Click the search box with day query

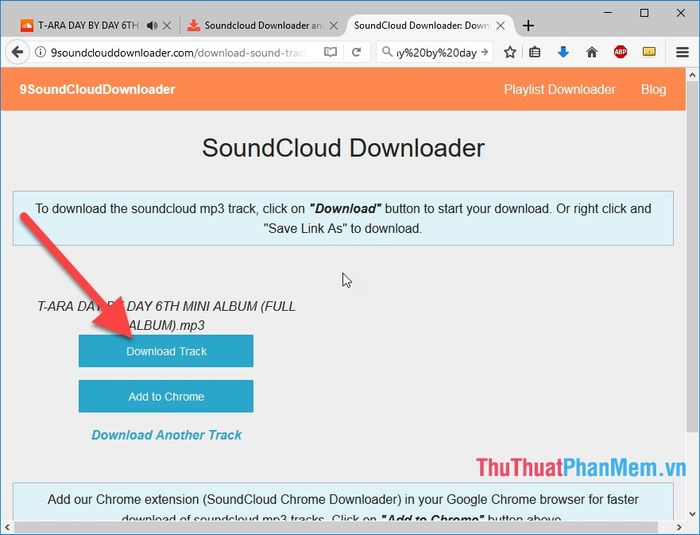(436, 53)
